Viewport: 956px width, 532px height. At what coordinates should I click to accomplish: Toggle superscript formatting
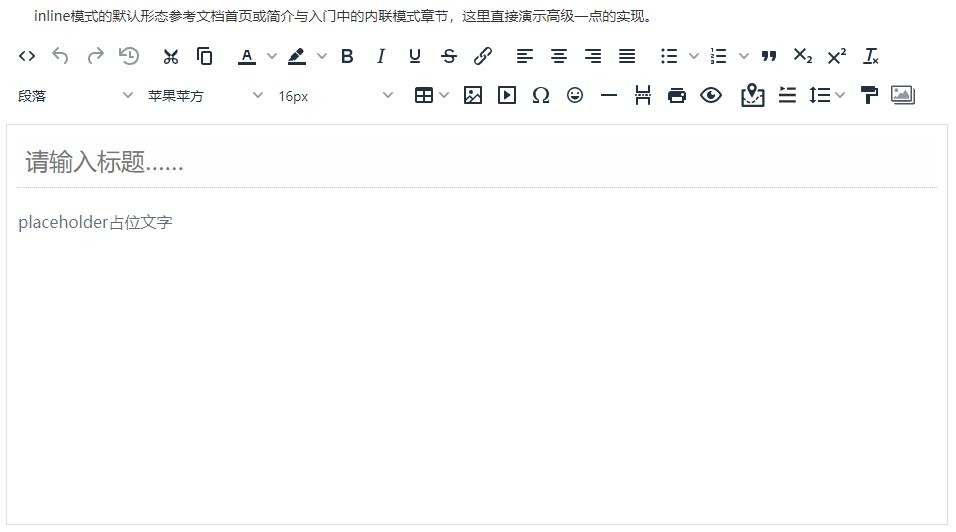(x=836, y=56)
